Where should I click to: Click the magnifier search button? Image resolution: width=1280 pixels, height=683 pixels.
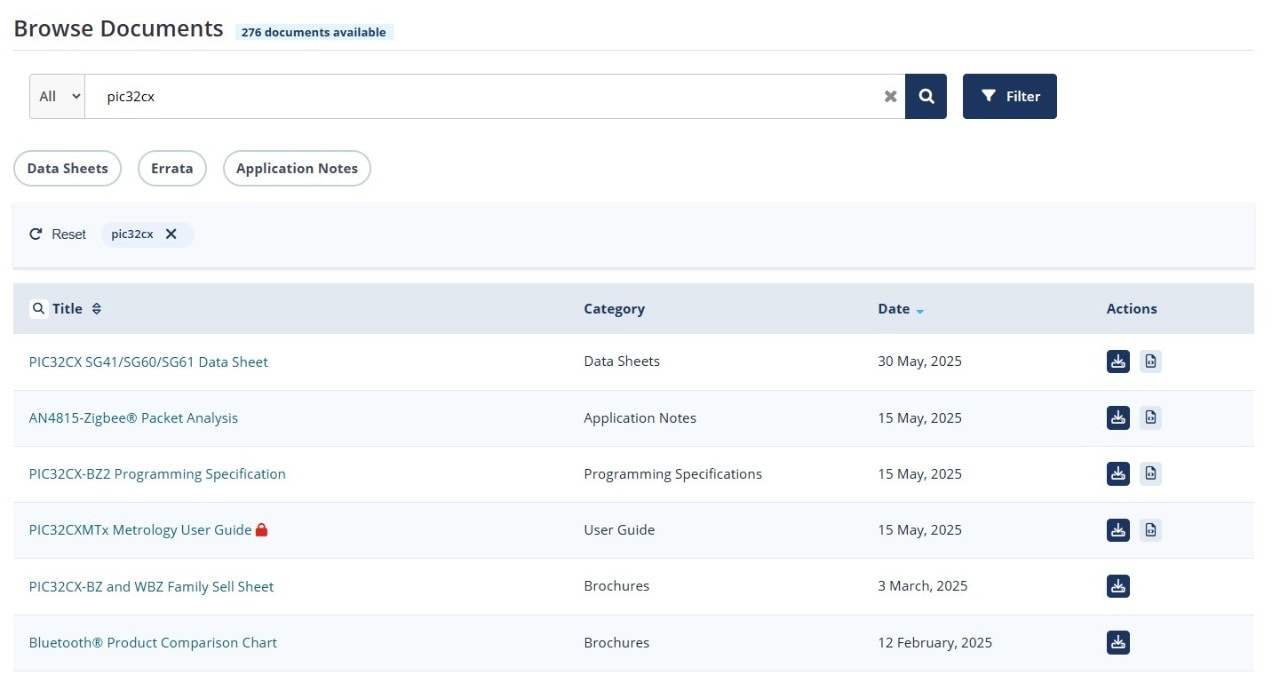926,96
